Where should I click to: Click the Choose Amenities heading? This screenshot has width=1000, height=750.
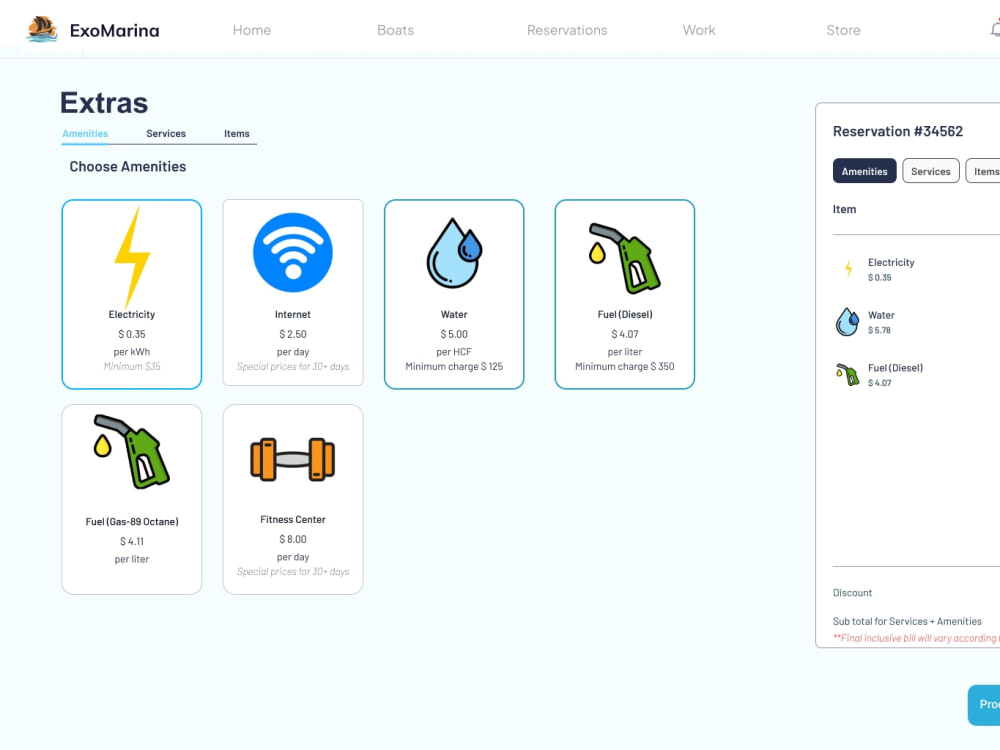[128, 166]
